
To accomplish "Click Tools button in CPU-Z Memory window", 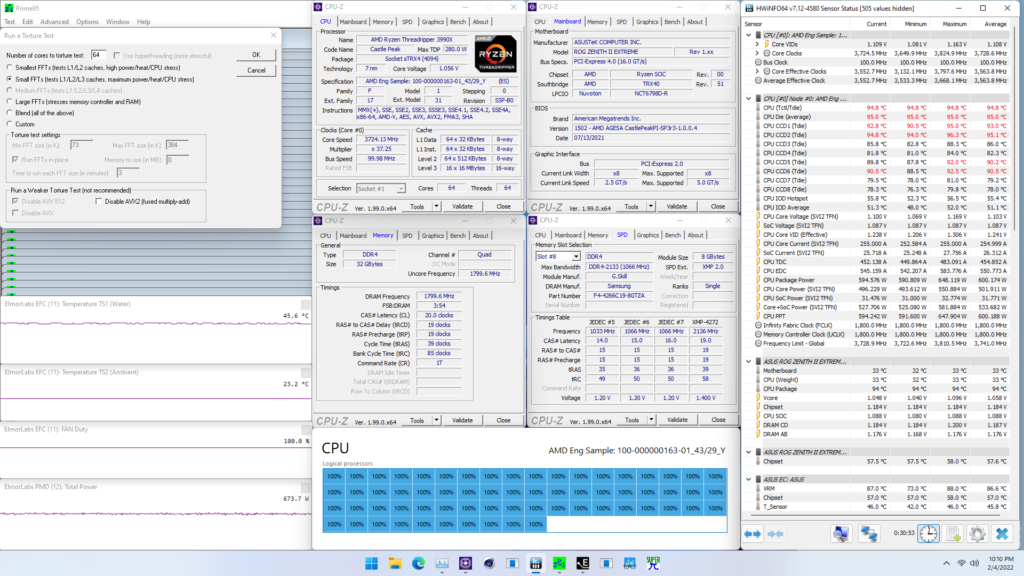I will (417, 421).
